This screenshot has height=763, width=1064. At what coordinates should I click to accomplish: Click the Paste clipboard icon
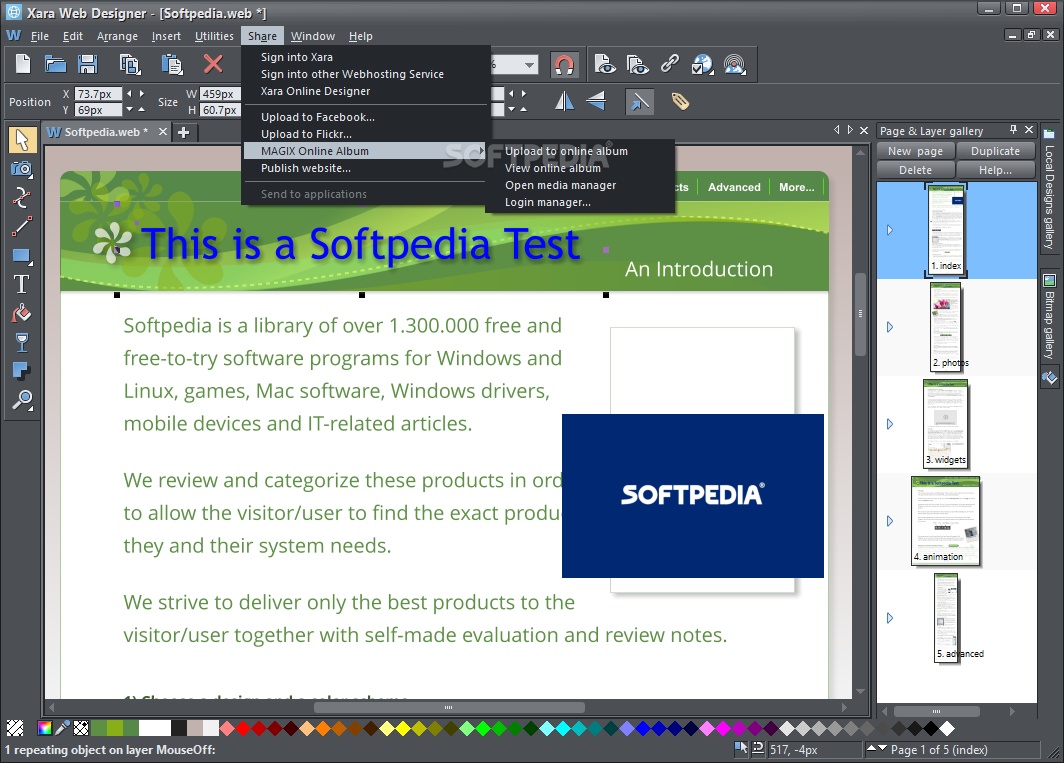click(x=172, y=64)
